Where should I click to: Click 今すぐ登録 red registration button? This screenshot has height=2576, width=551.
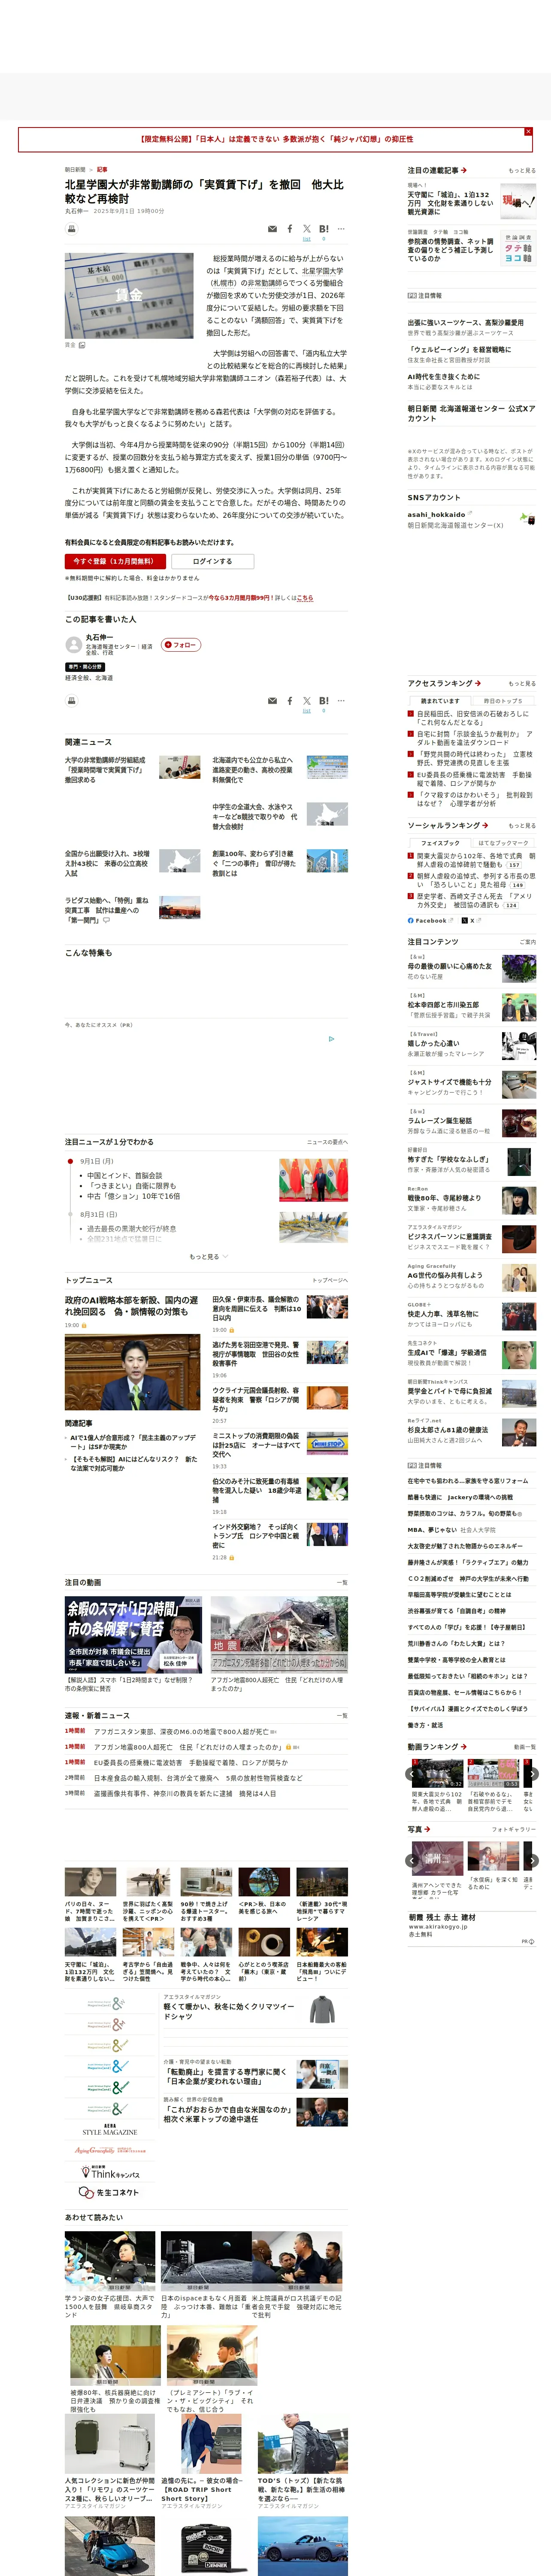point(115,561)
